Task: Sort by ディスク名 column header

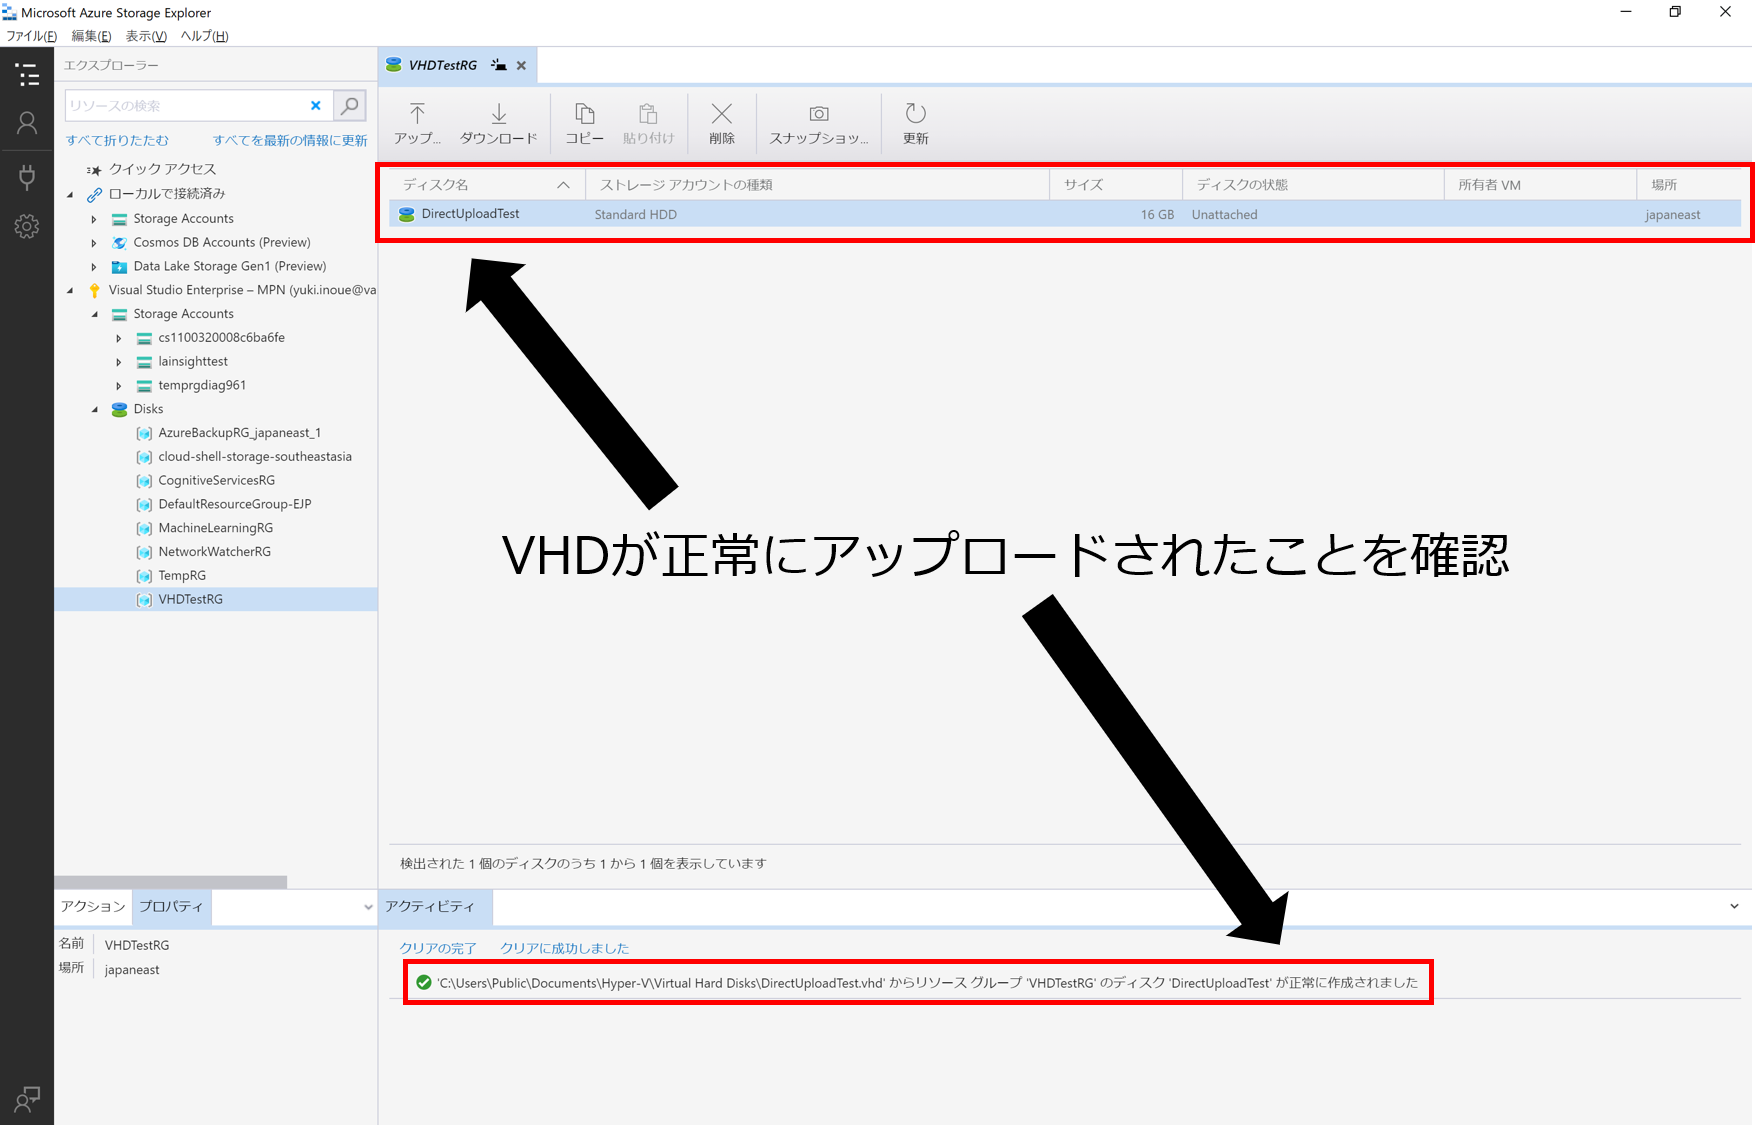Action: (487, 185)
